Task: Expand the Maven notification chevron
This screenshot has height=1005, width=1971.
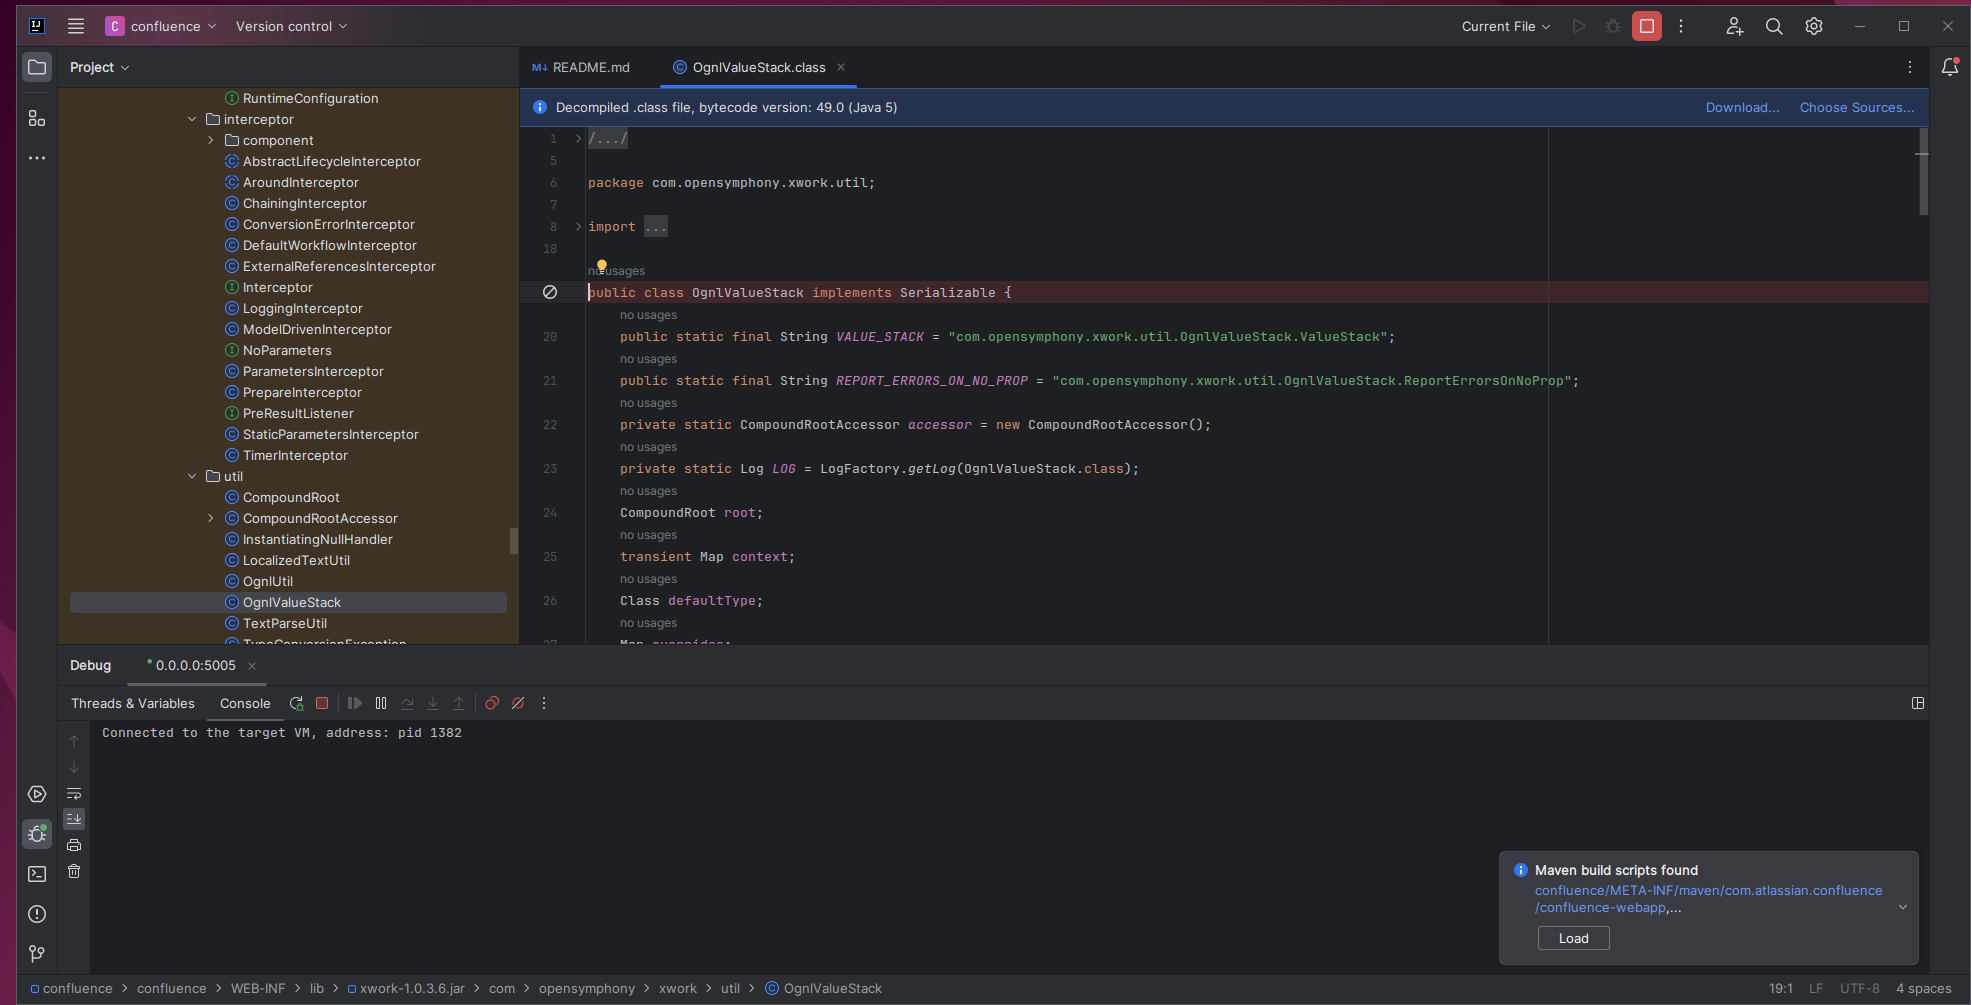Action: pyautogui.click(x=1903, y=907)
